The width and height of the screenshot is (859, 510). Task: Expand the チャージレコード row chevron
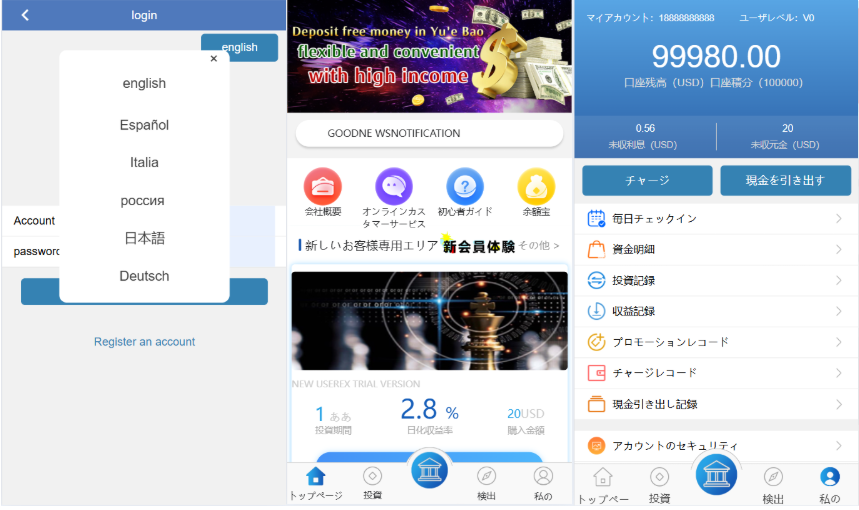point(838,373)
